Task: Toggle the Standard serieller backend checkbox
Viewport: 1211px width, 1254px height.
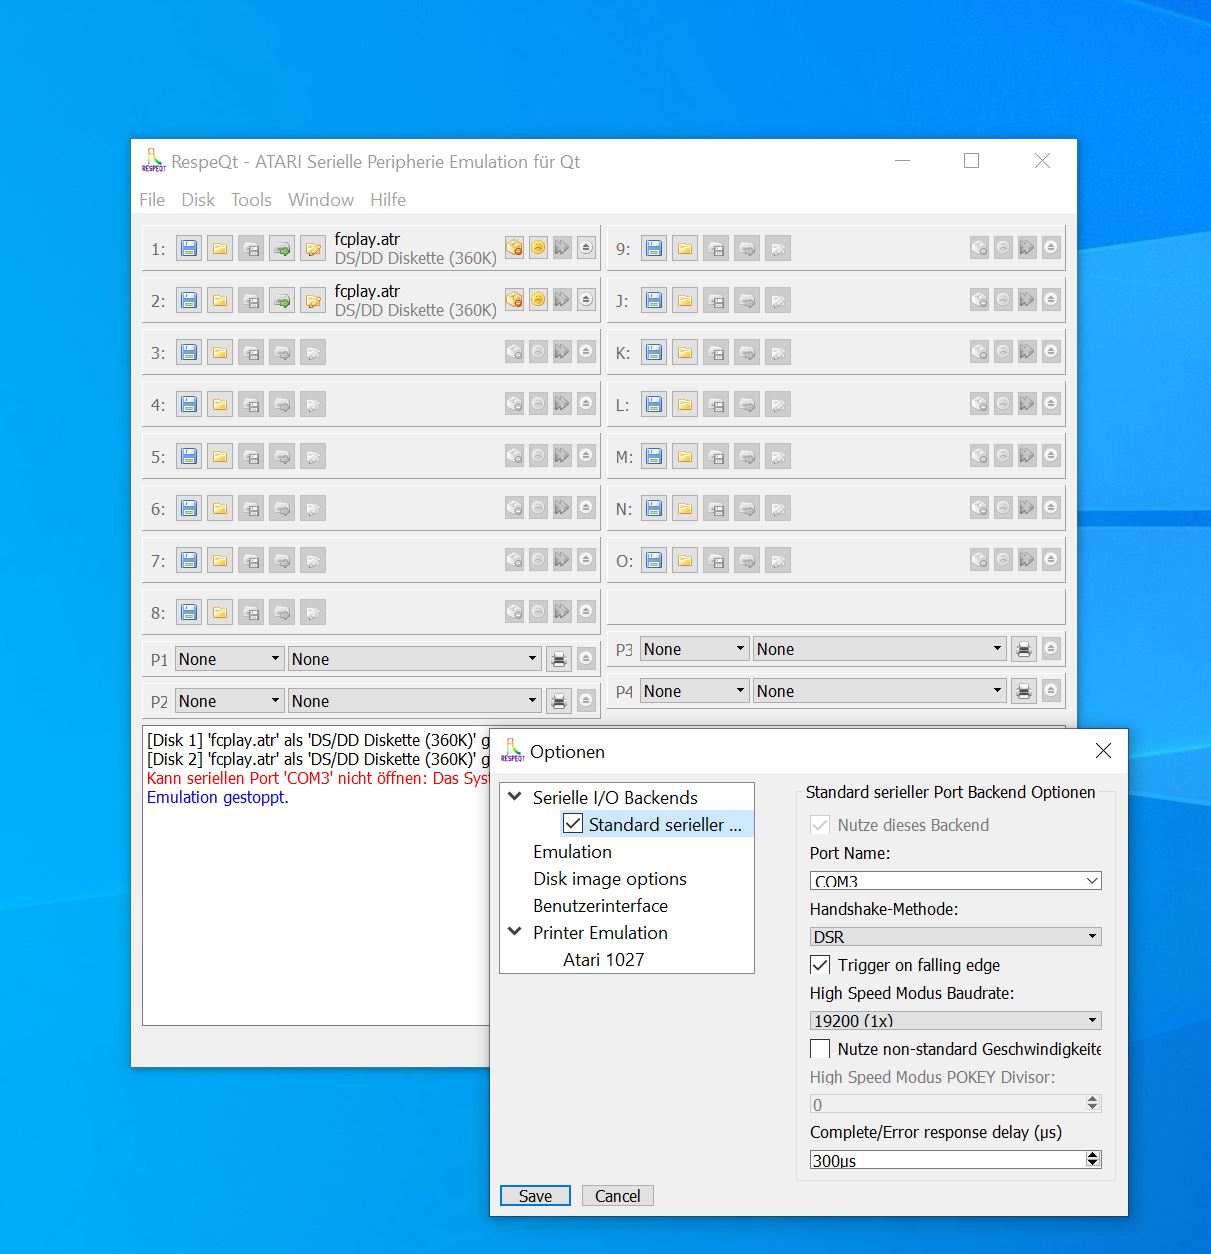Action: click(573, 824)
